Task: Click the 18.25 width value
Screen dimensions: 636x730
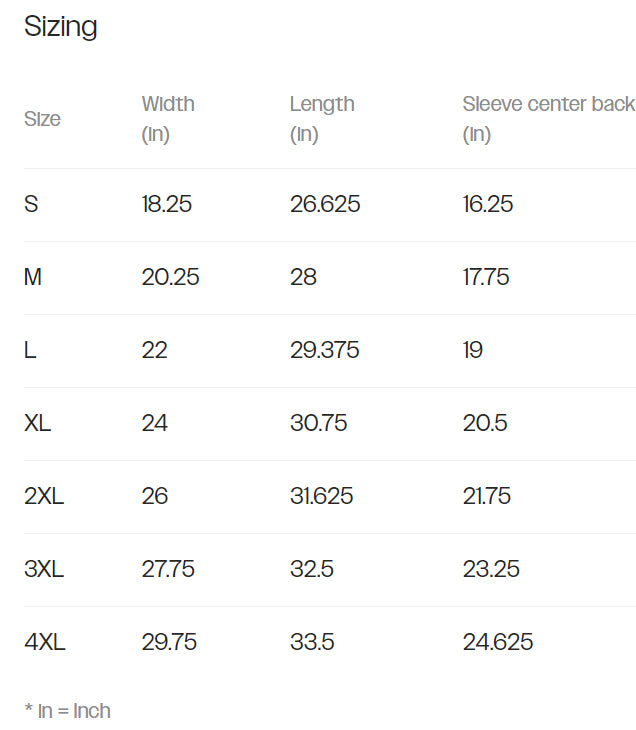Action: pyautogui.click(x=167, y=204)
